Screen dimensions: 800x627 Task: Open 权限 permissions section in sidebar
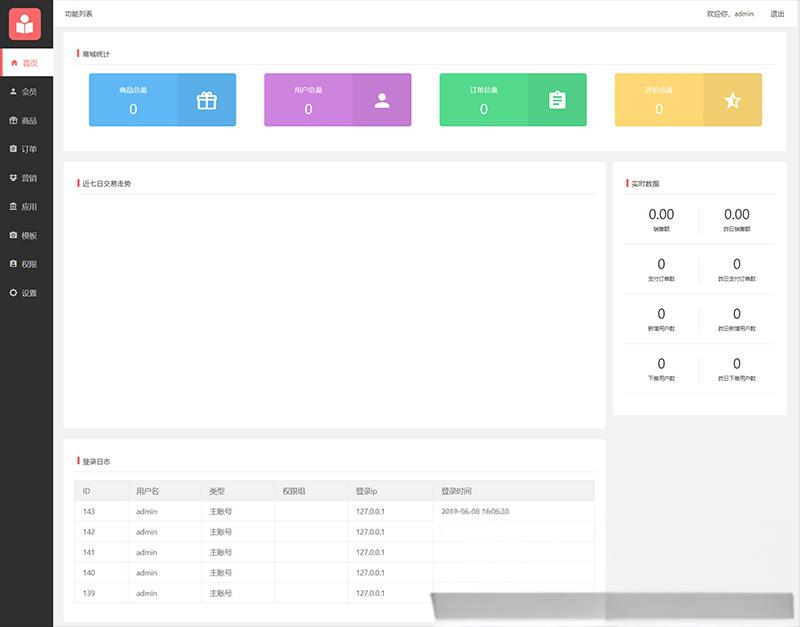pyautogui.click(x=26, y=264)
